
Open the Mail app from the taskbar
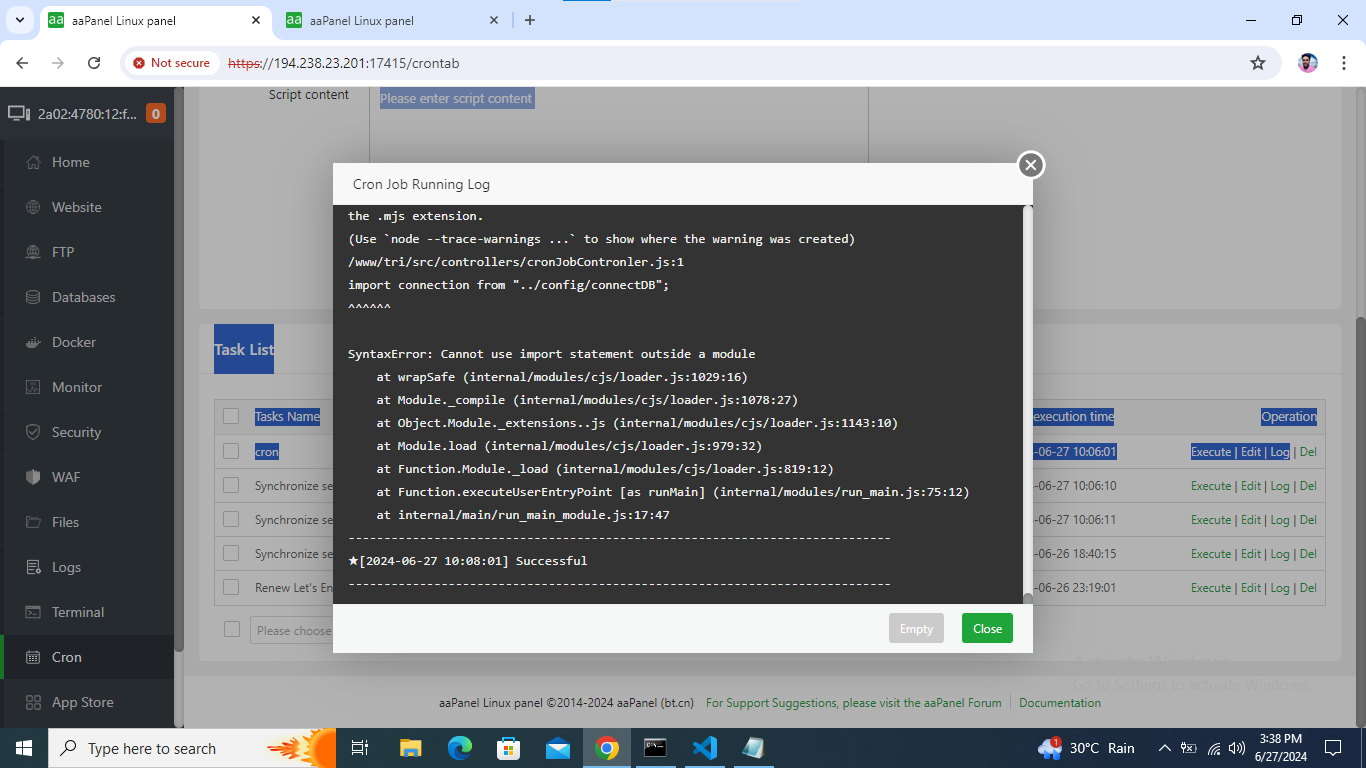coord(557,748)
